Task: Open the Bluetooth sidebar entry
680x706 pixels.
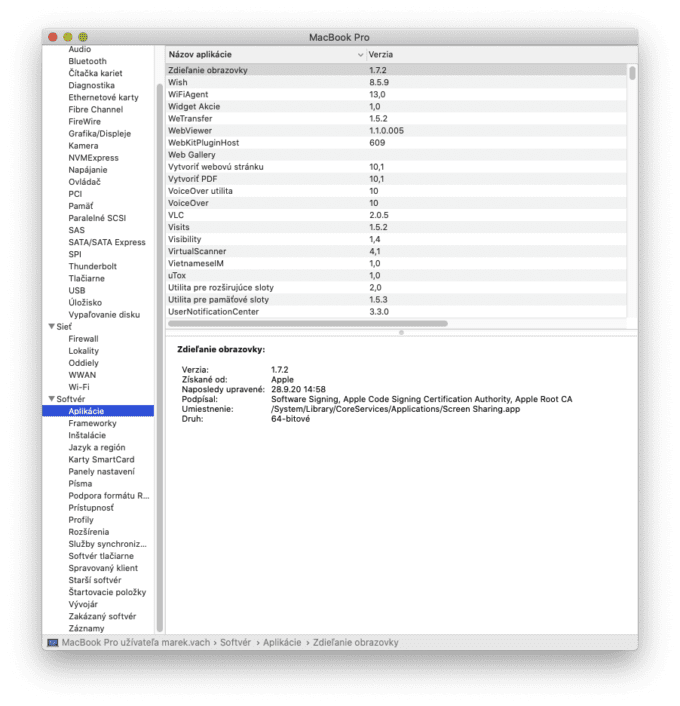Action: (87, 61)
